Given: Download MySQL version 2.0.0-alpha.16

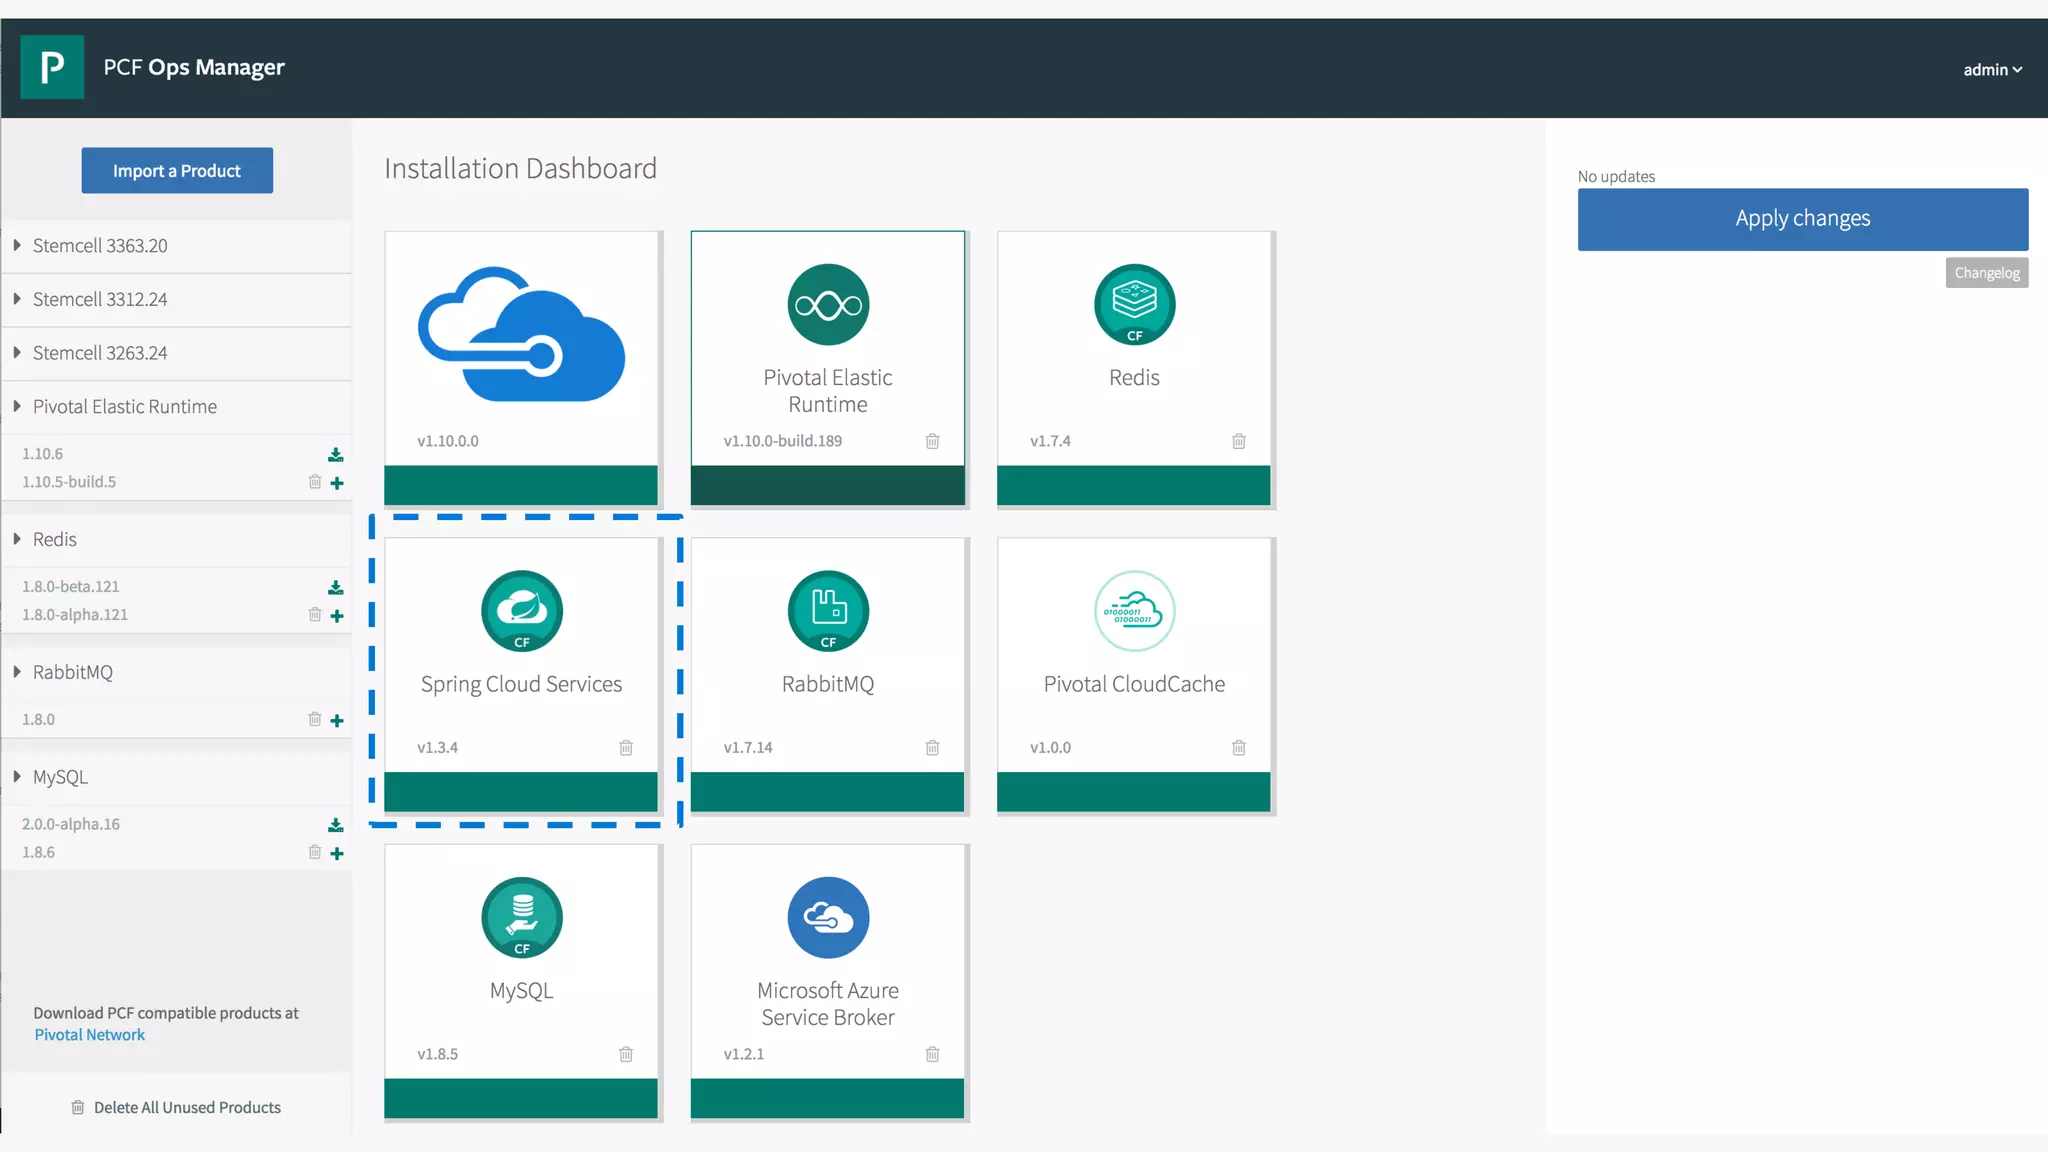Looking at the screenshot, I should click(x=336, y=825).
